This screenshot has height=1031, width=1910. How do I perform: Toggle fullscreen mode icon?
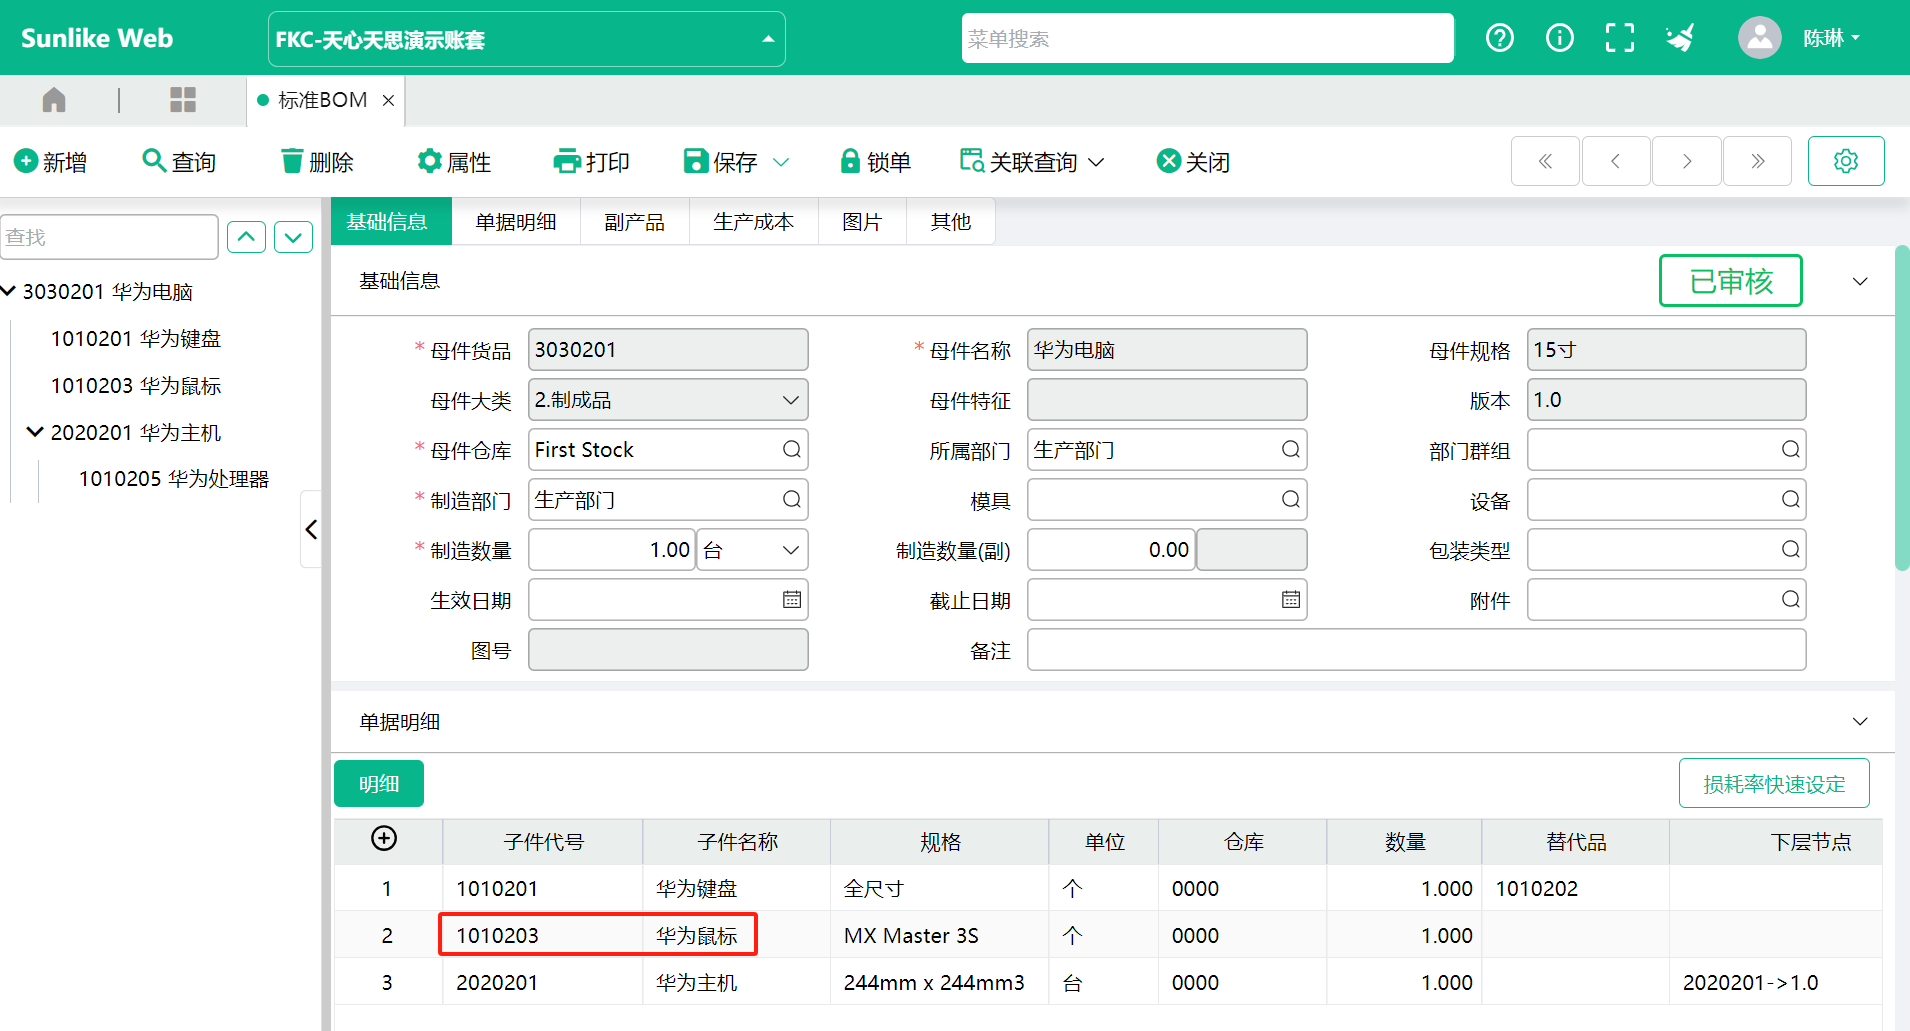coord(1619,38)
